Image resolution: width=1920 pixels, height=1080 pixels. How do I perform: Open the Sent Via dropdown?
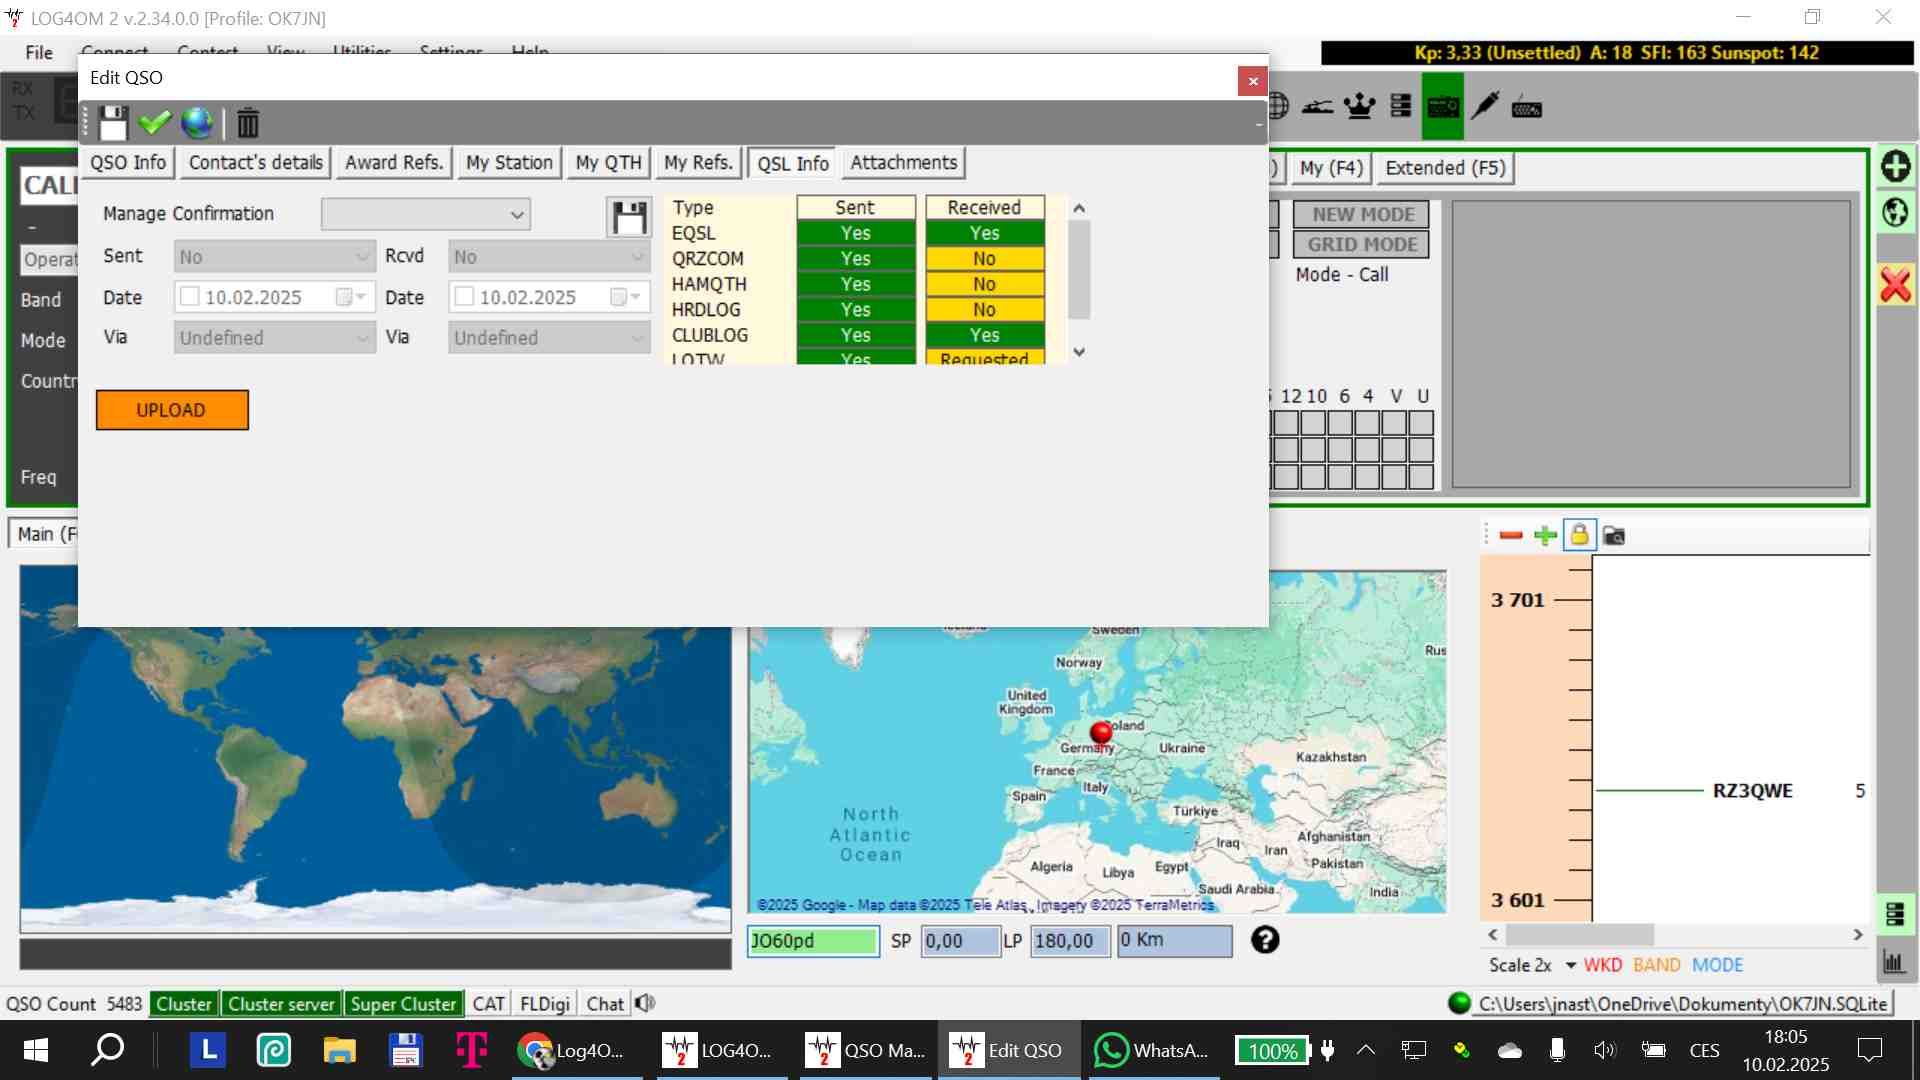pos(275,338)
